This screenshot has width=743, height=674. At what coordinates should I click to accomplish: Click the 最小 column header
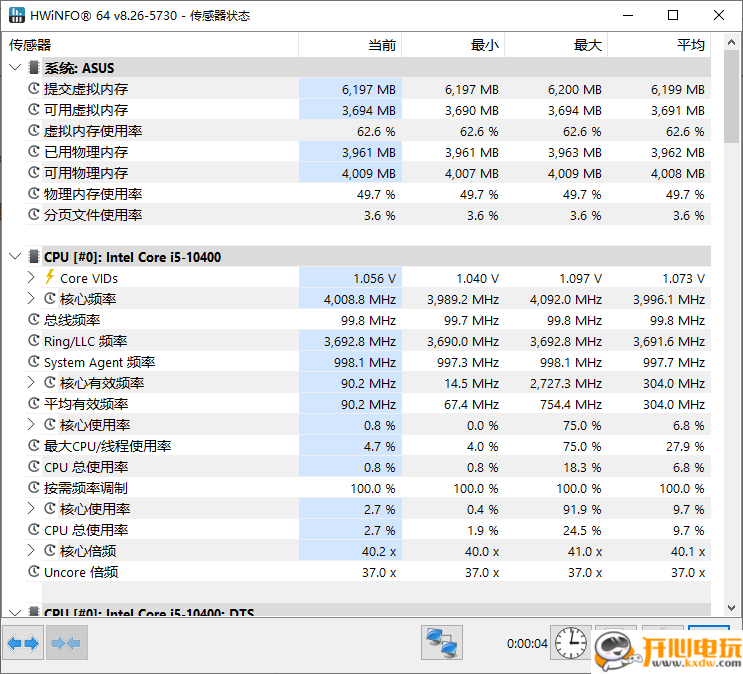[x=453, y=45]
